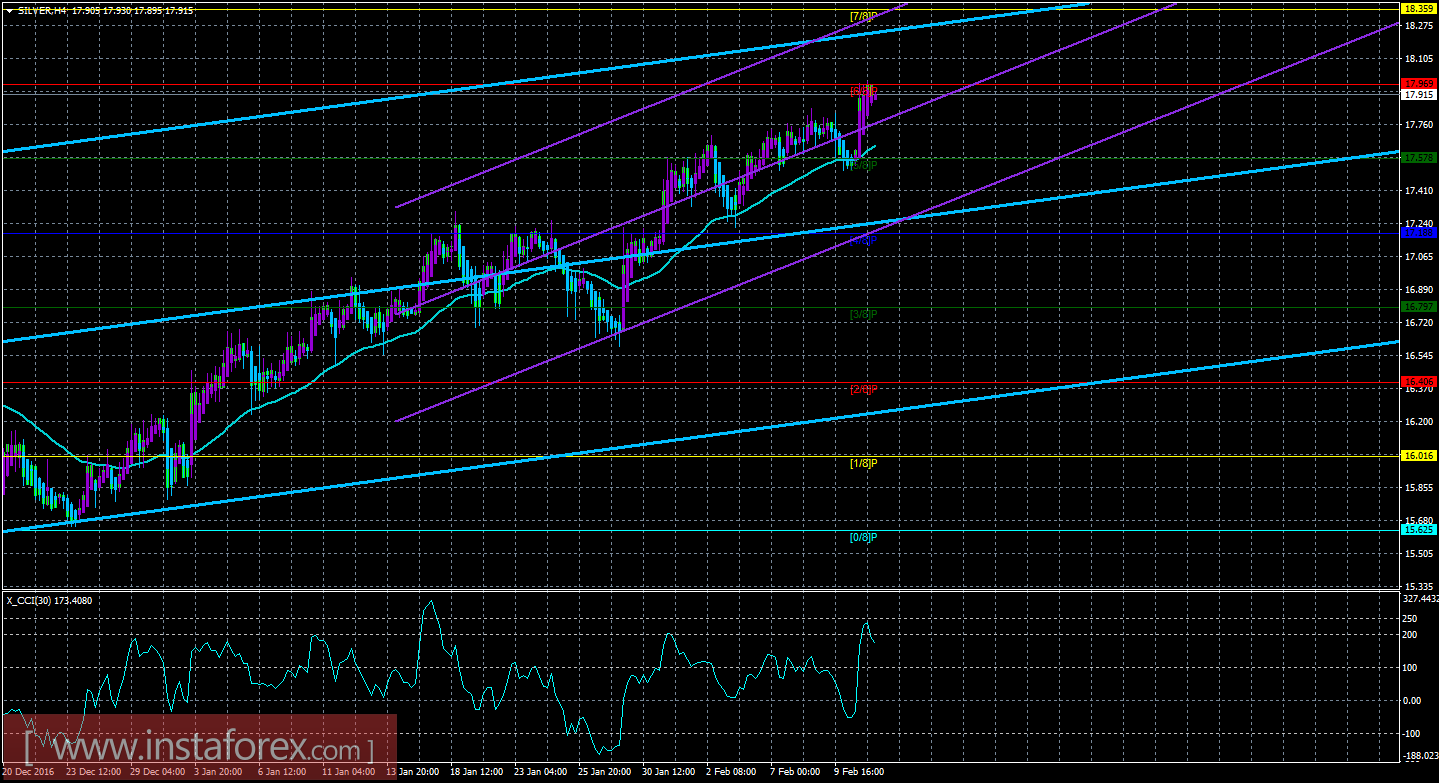Click the 16.200 price axis value
This screenshot has width=1439, height=783.
coord(1419,421)
